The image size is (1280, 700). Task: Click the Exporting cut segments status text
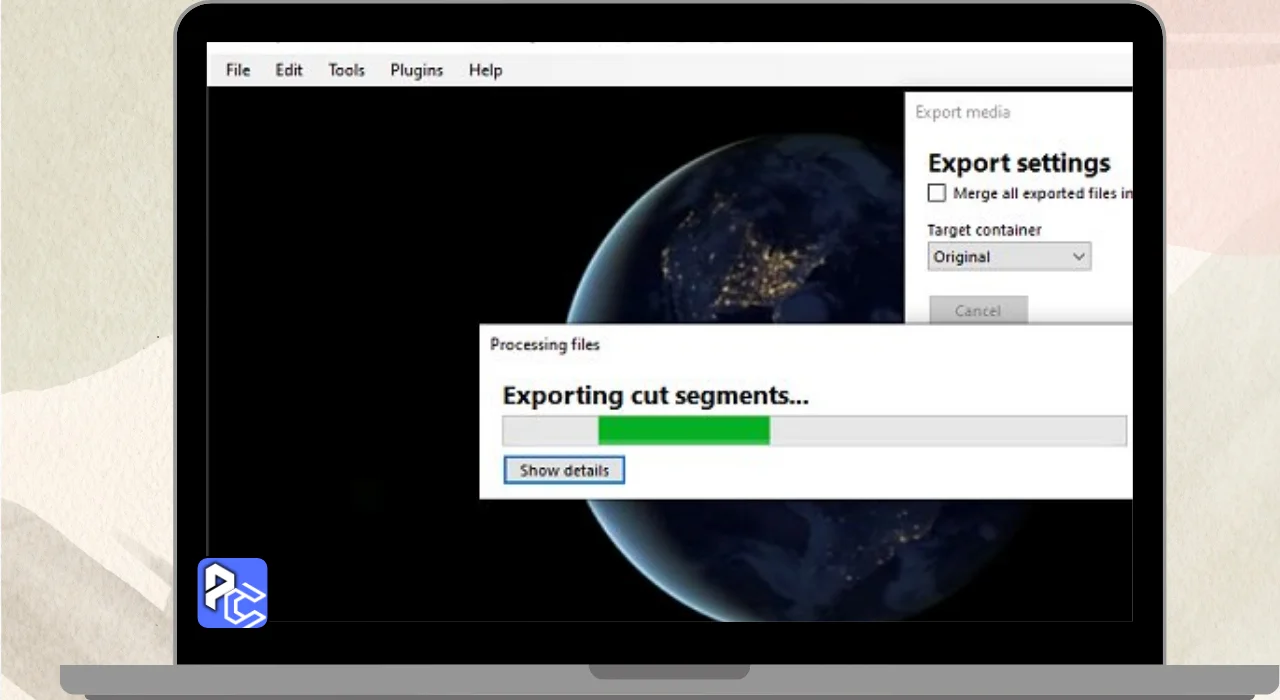coord(655,396)
